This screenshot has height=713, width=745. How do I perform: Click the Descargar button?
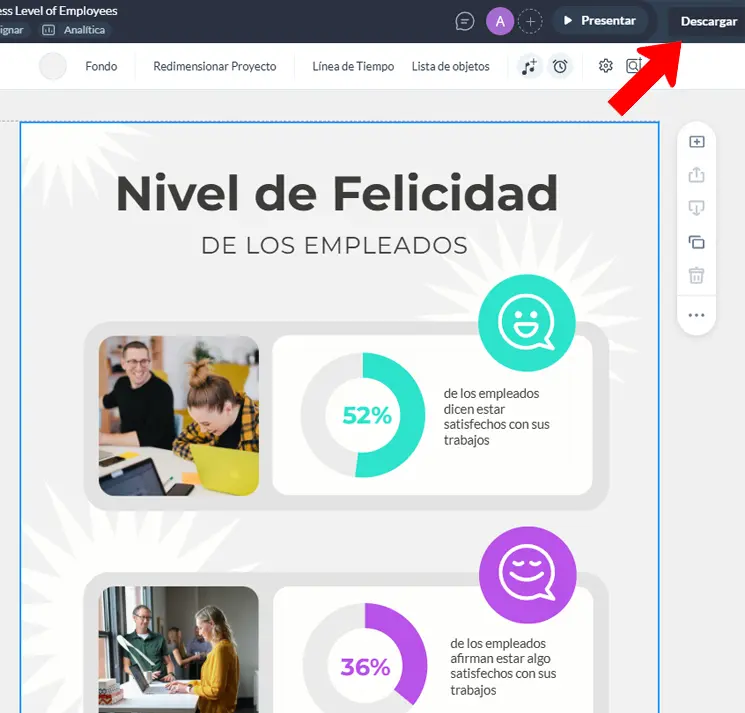[708, 21]
